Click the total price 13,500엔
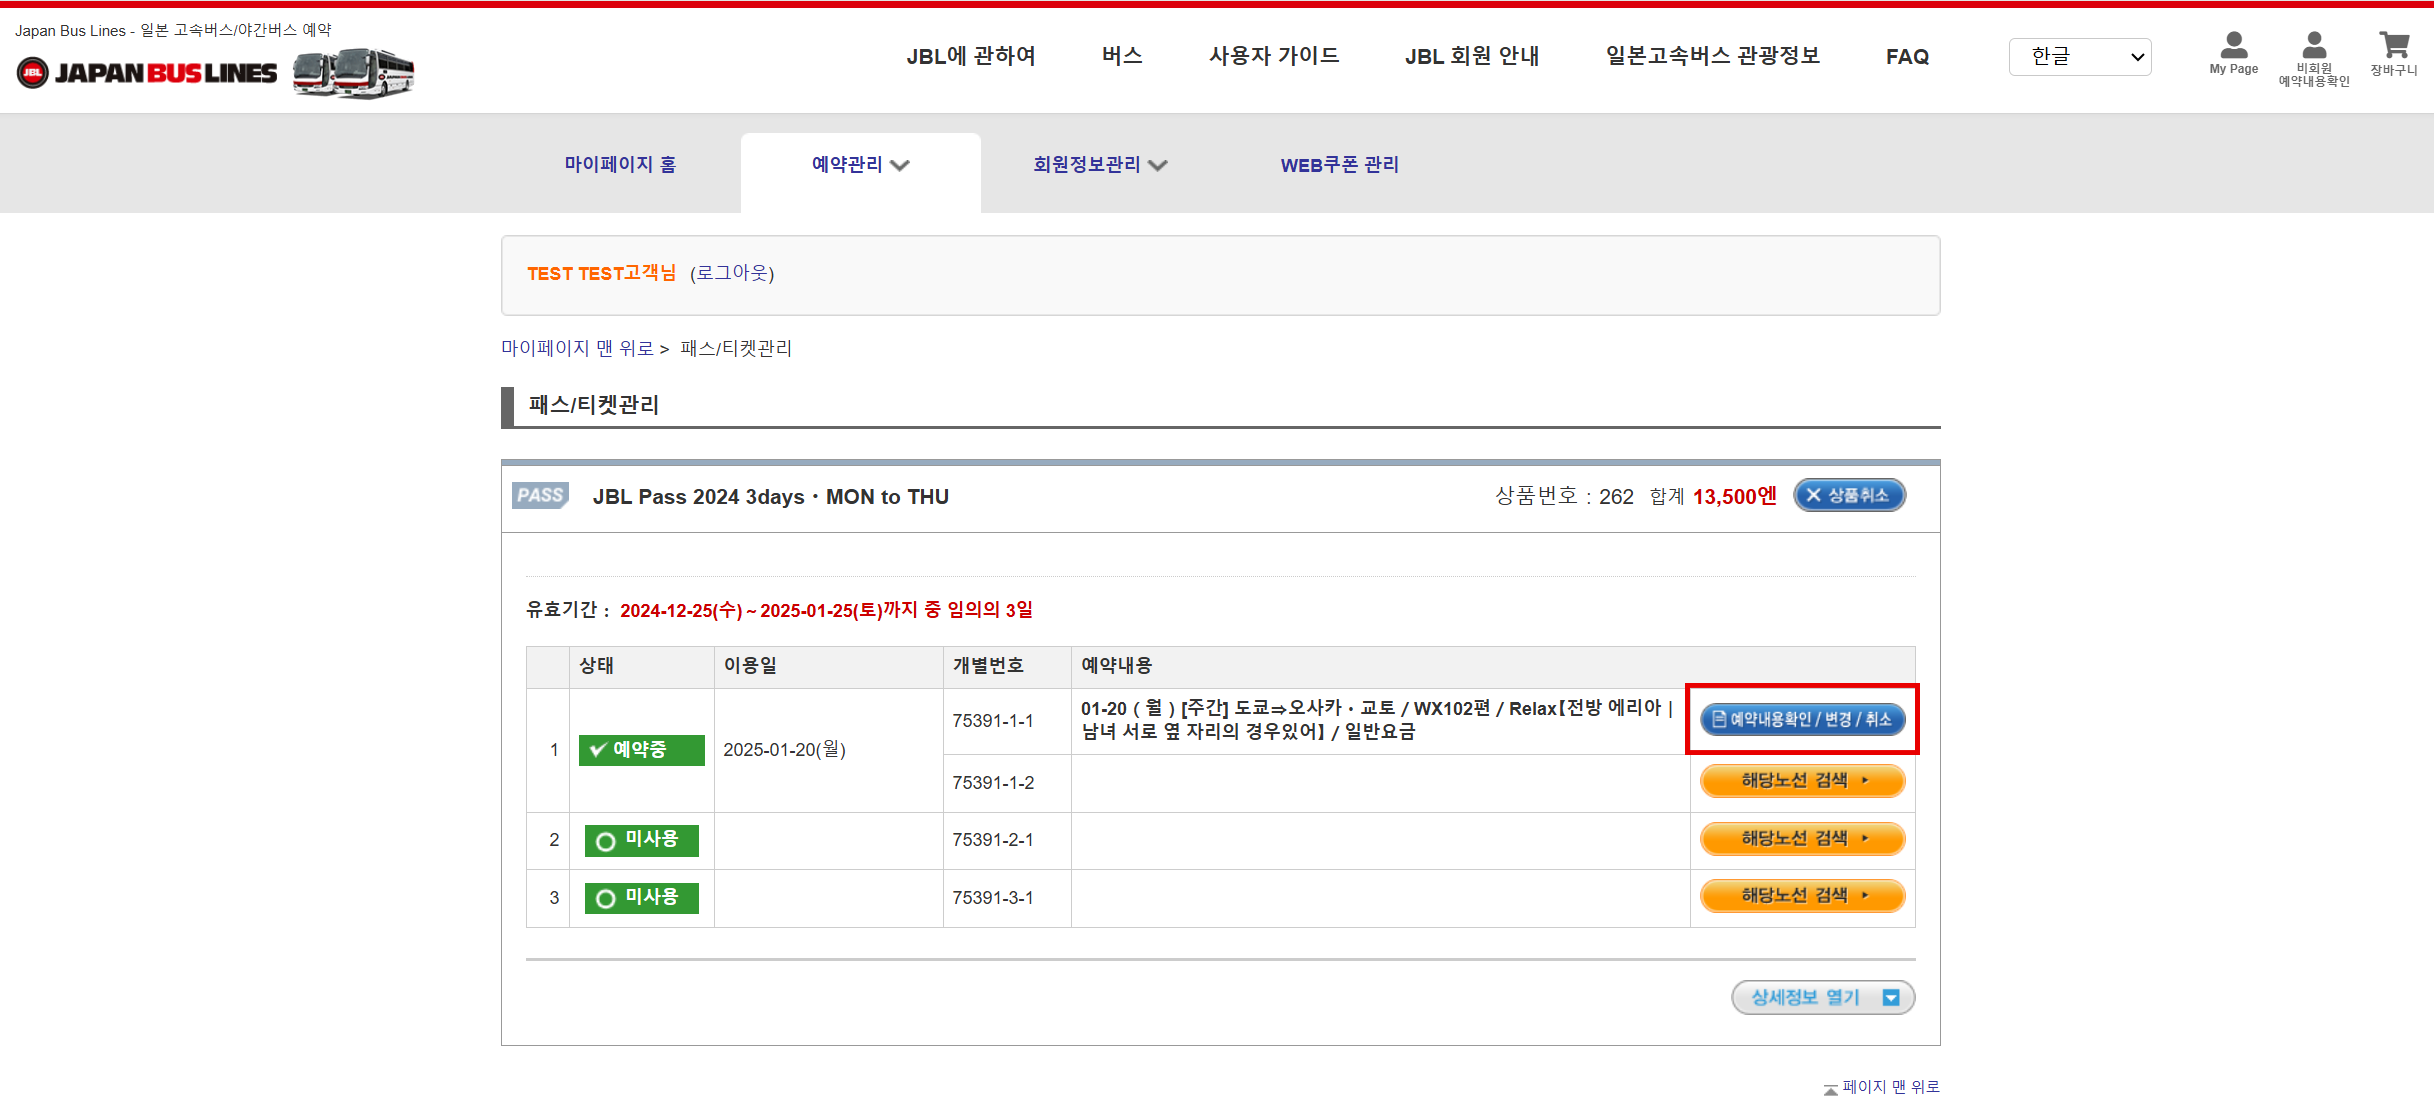Screen dimensions: 2434x1114 1735,497
